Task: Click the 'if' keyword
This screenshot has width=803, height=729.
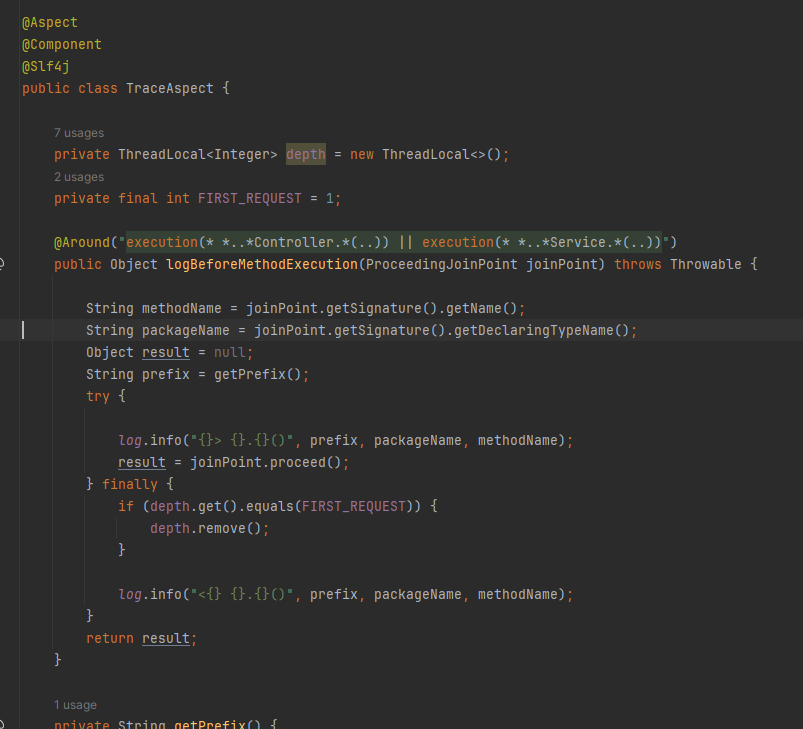Action: coord(126,507)
